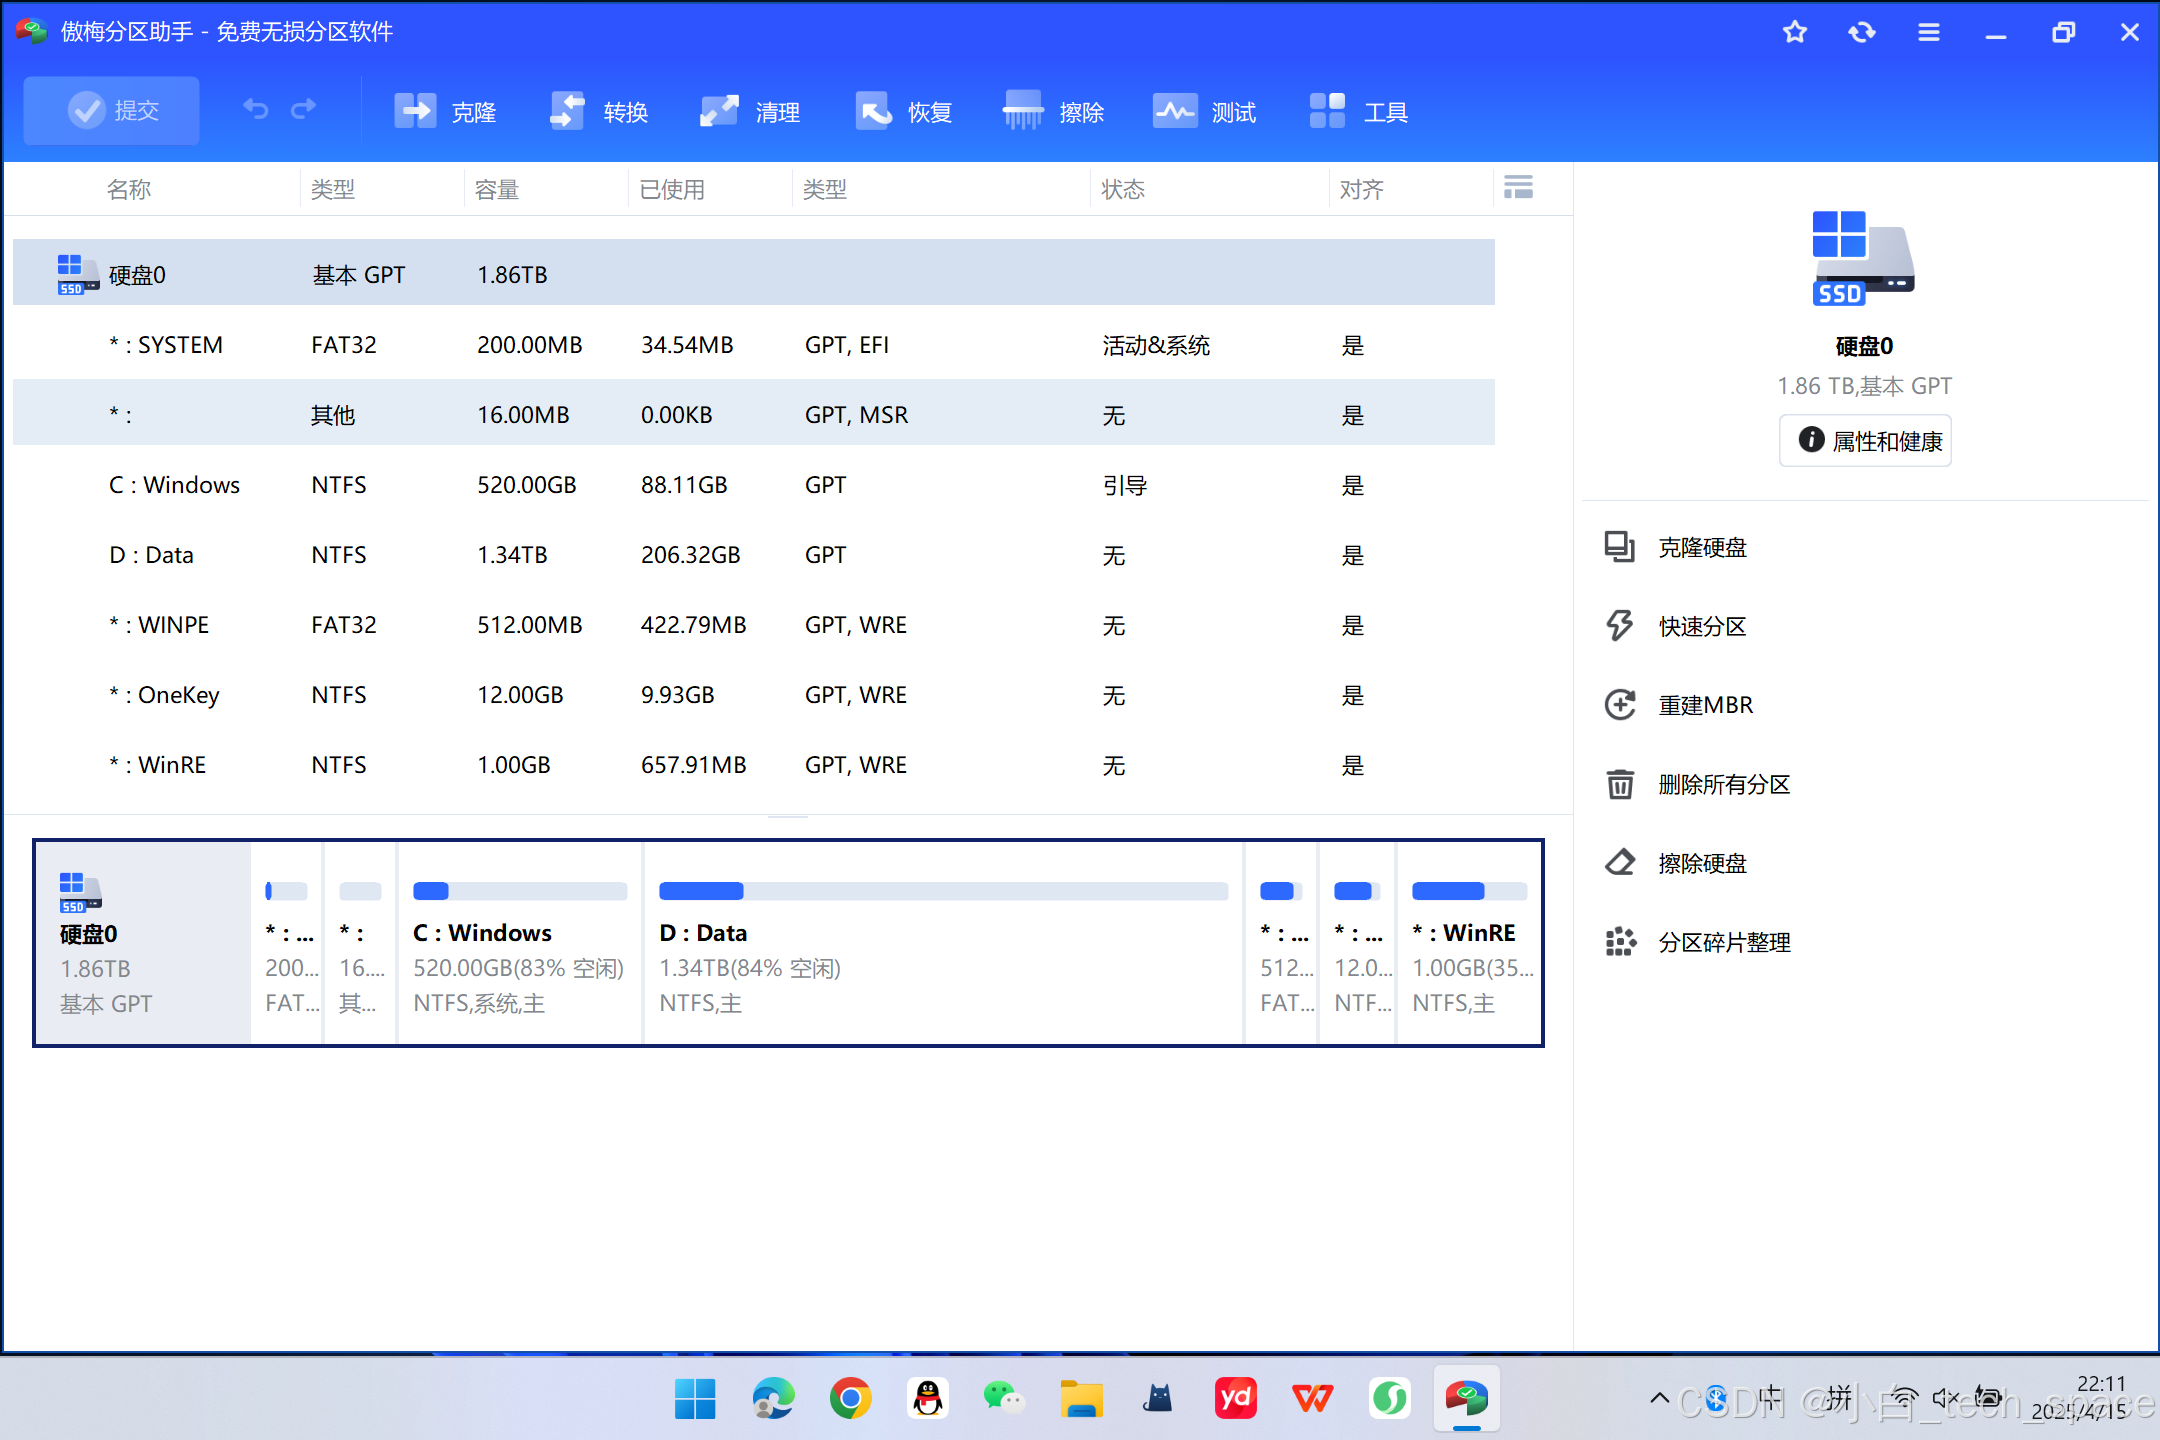The height and width of the screenshot is (1440, 2160).
Task: Choose 克隆硬盘 in the side panel
Action: click(1701, 548)
